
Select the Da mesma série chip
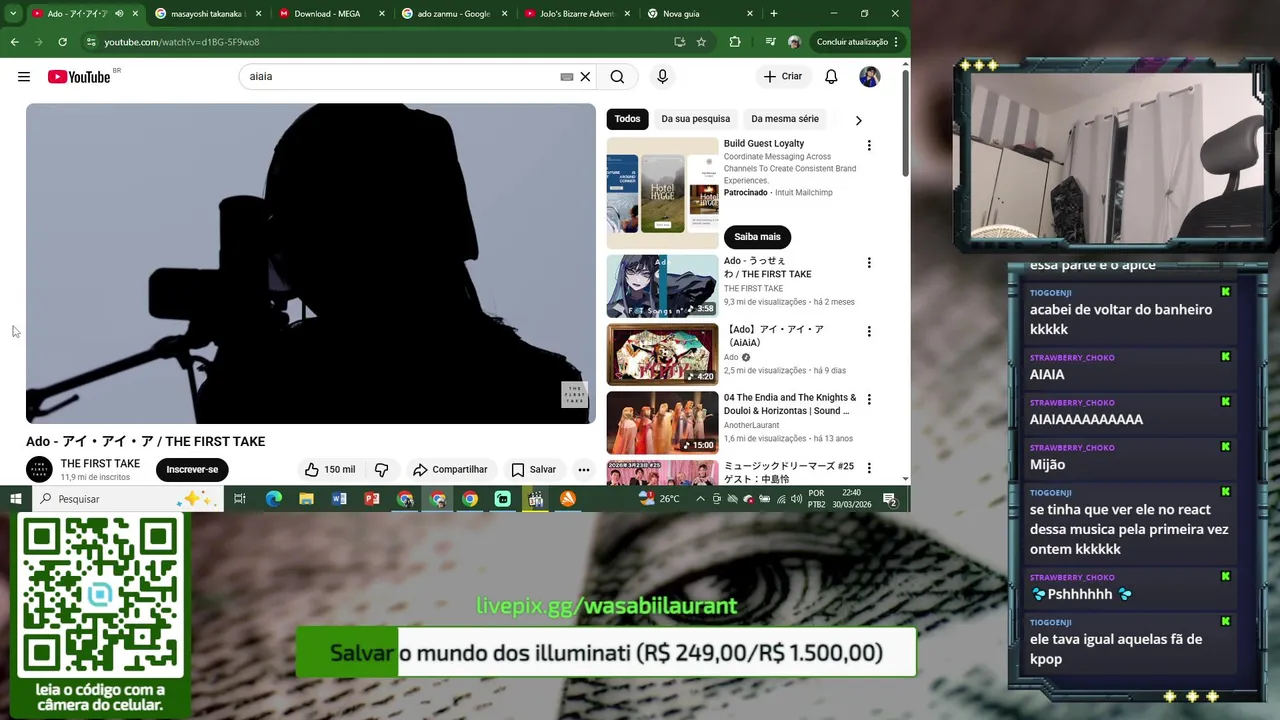pyautogui.click(x=785, y=119)
